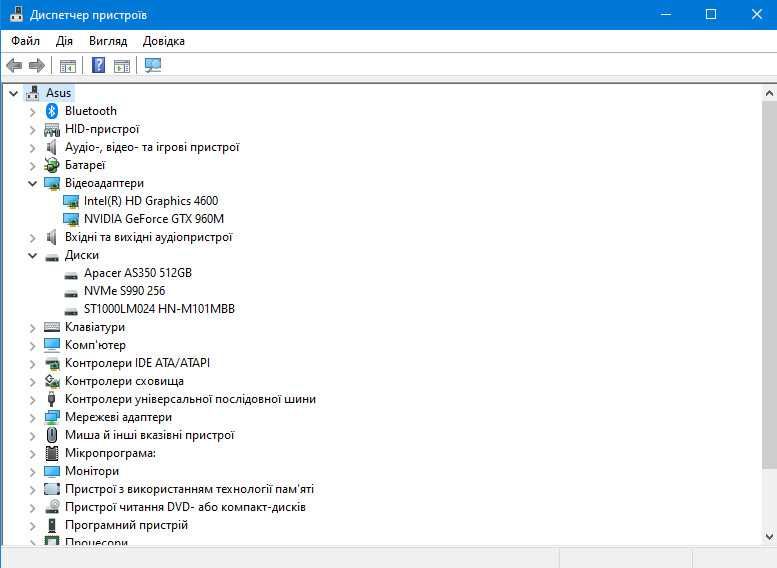This screenshot has height=568, width=777.
Task: Click the icon next to NVIDIA GeForce GTX 960M
Action: pos(71,219)
